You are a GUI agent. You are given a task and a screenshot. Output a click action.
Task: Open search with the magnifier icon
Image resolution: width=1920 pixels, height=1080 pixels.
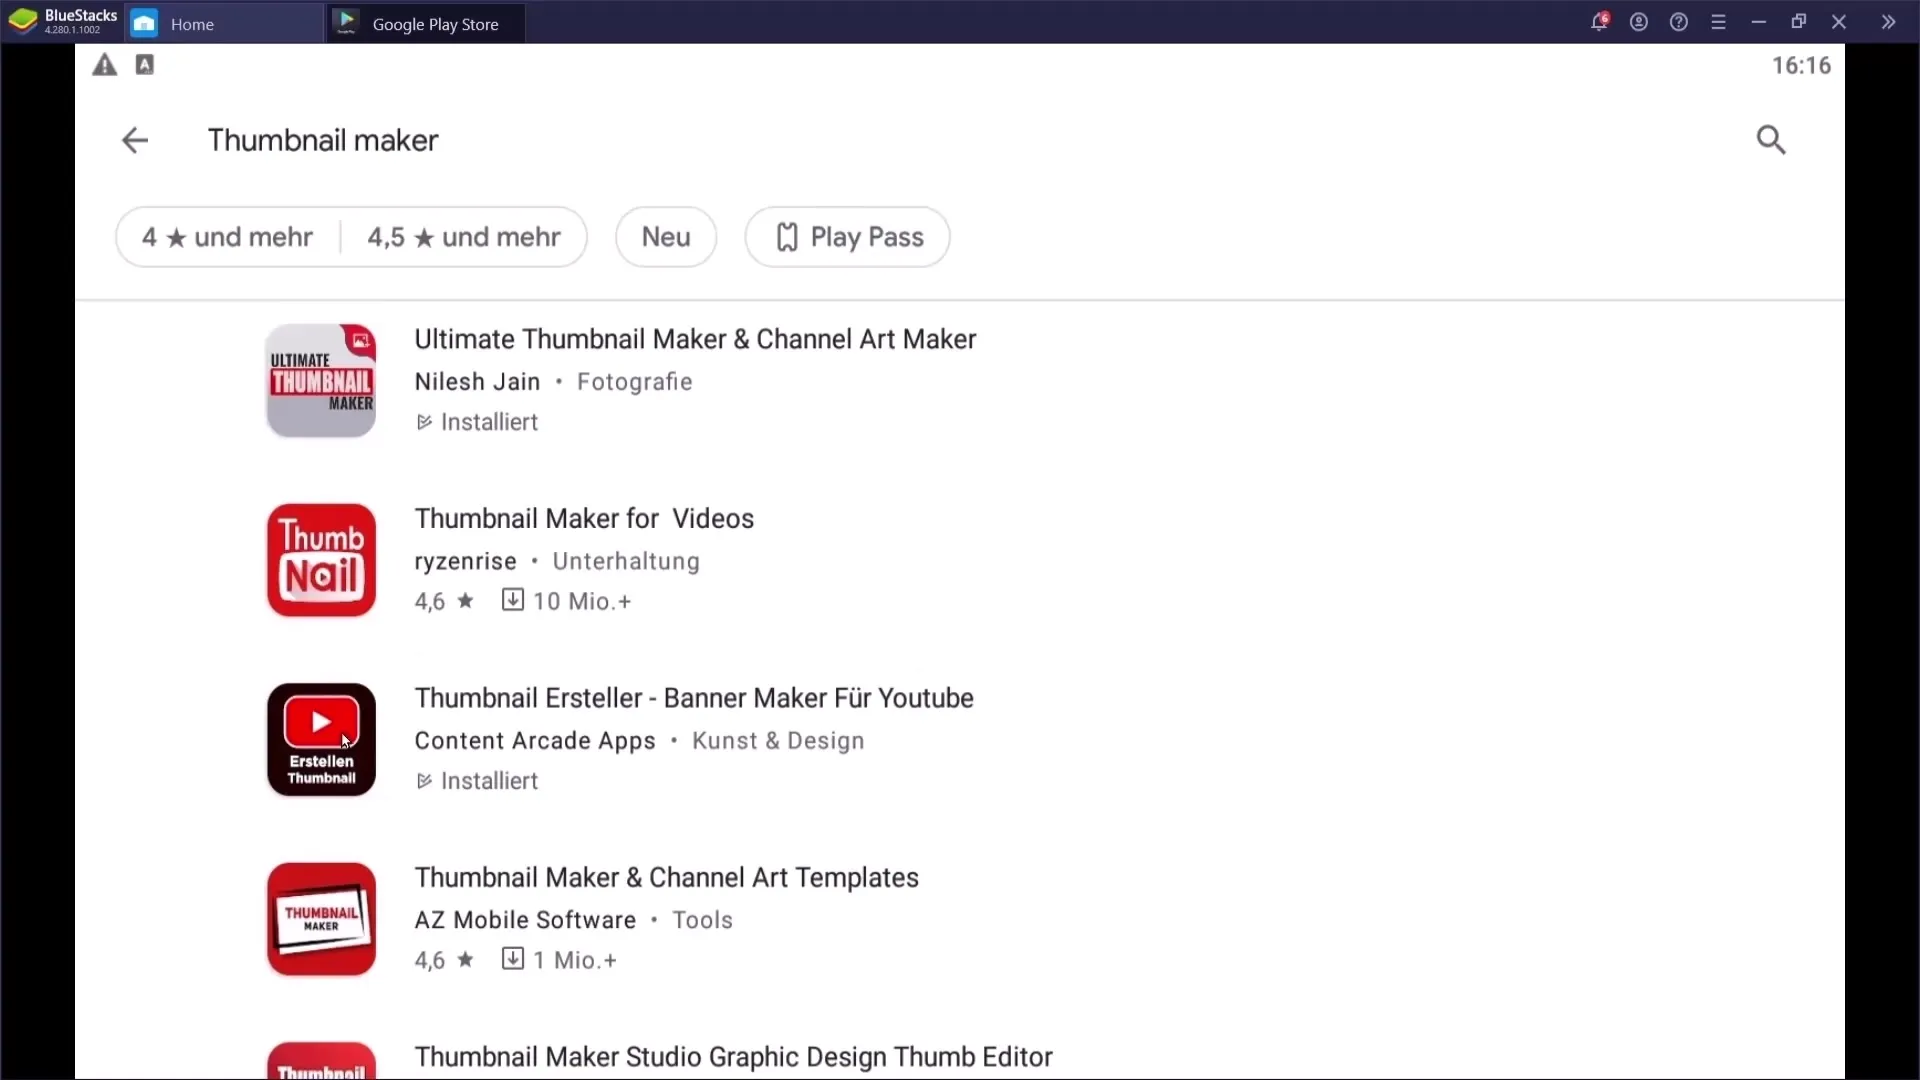tap(1771, 140)
